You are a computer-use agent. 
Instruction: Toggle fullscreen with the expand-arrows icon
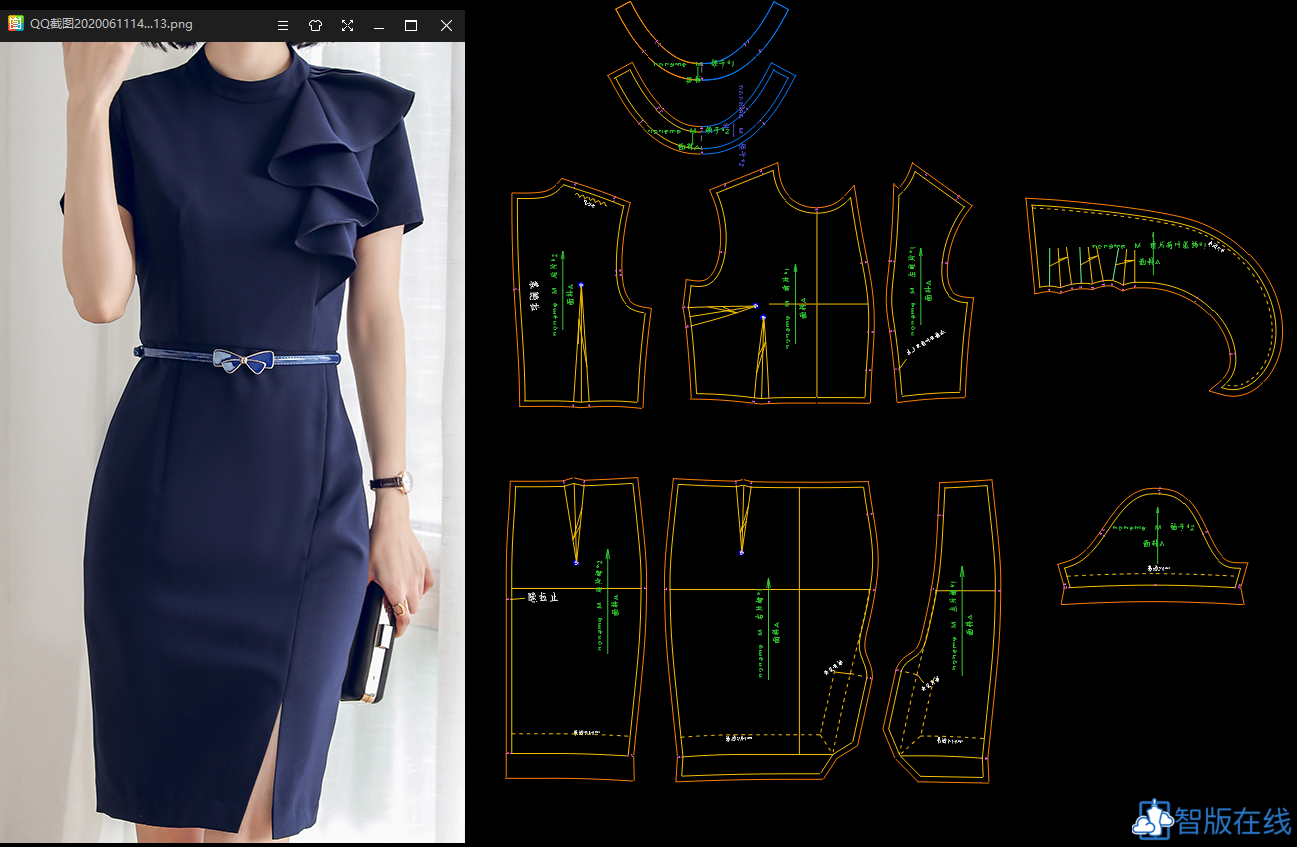point(347,26)
